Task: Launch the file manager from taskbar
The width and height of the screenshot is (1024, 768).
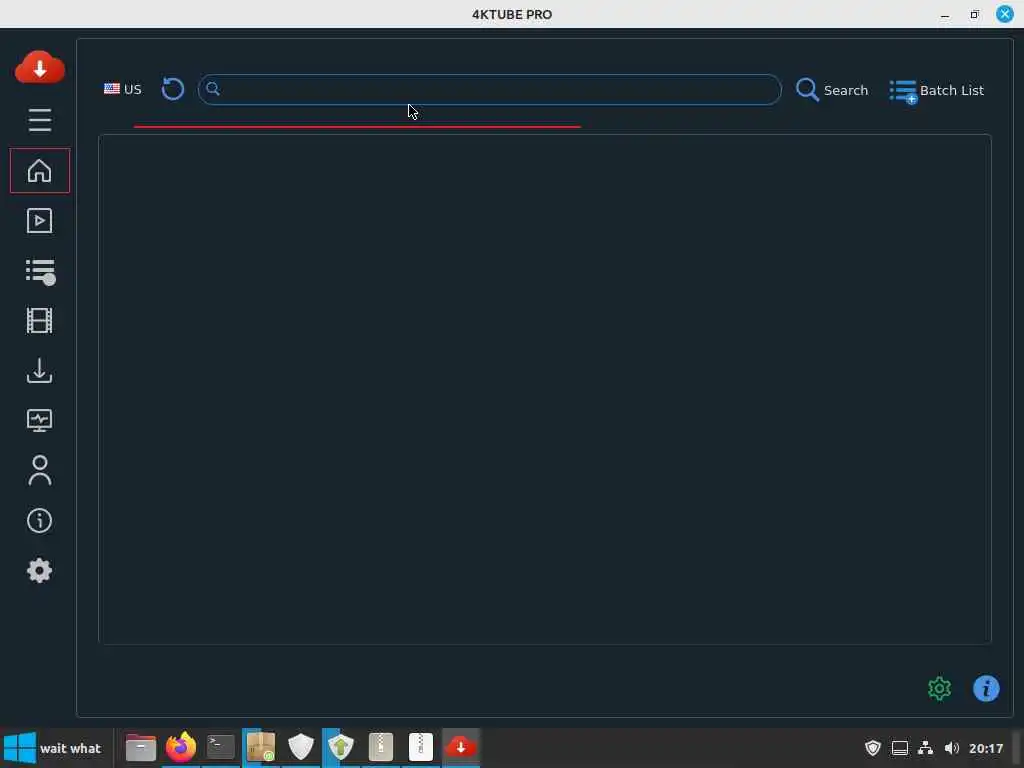Action: 141,747
